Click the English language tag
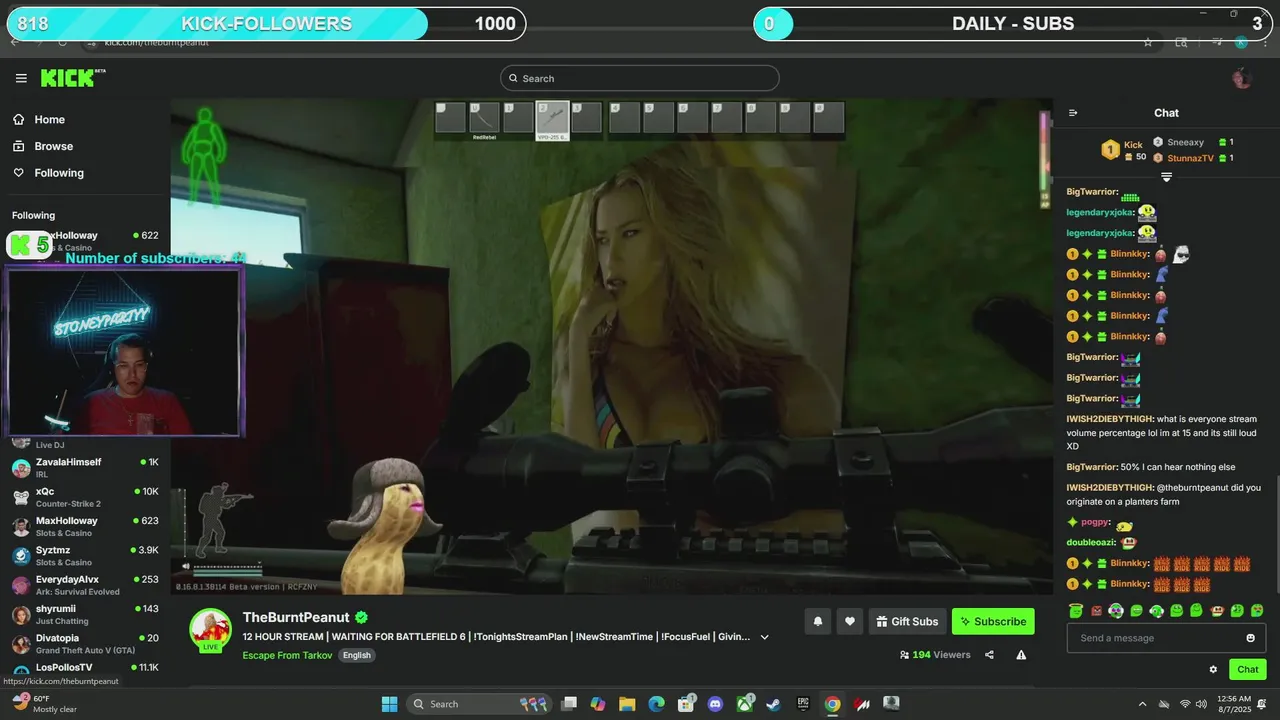The height and width of the screenshot is (720, 1280). tap(356, 655)
